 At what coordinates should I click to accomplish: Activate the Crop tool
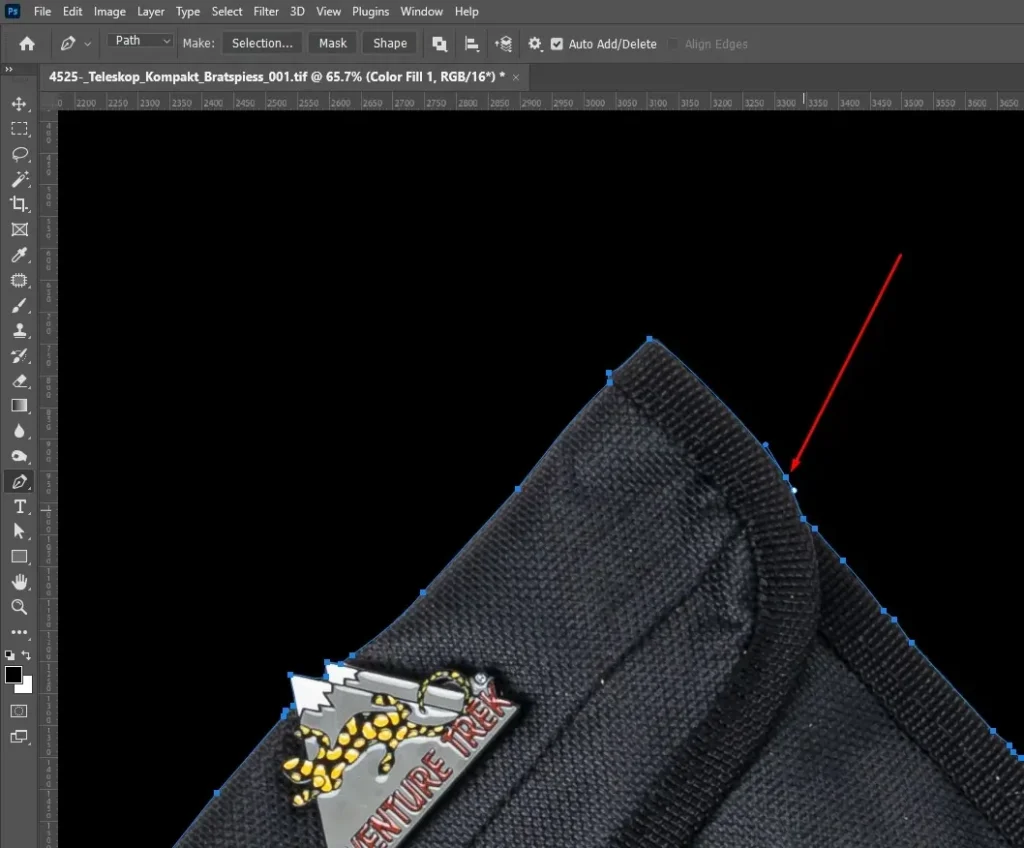[18, 204]
